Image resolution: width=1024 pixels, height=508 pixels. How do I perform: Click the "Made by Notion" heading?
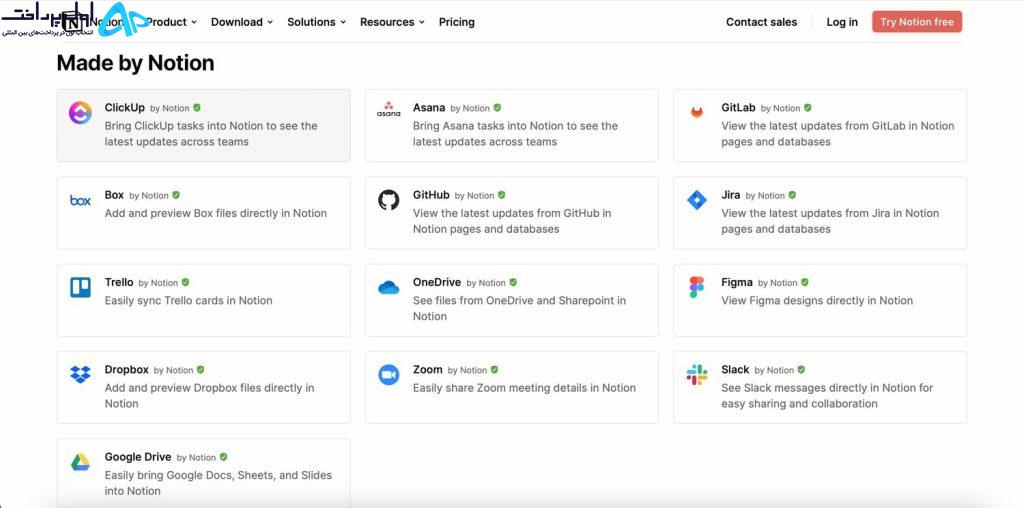[135, 63]
